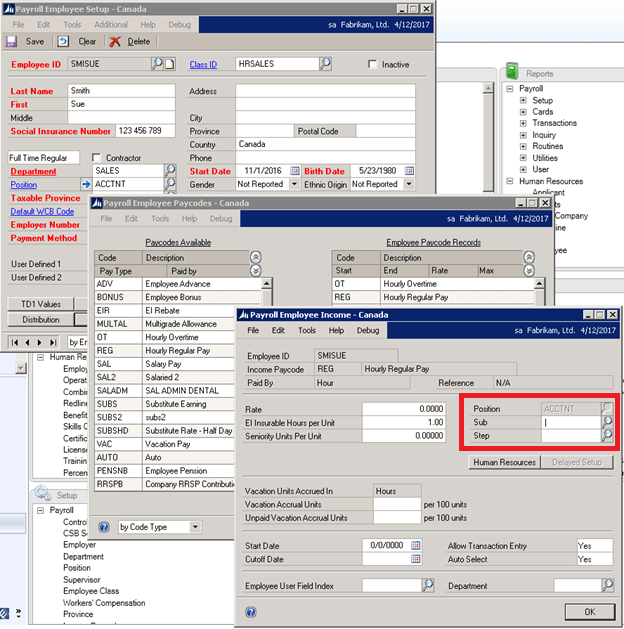Open File menu in Employee Income window
Viewport: 624px width, 629px height.
click(253, 330)
